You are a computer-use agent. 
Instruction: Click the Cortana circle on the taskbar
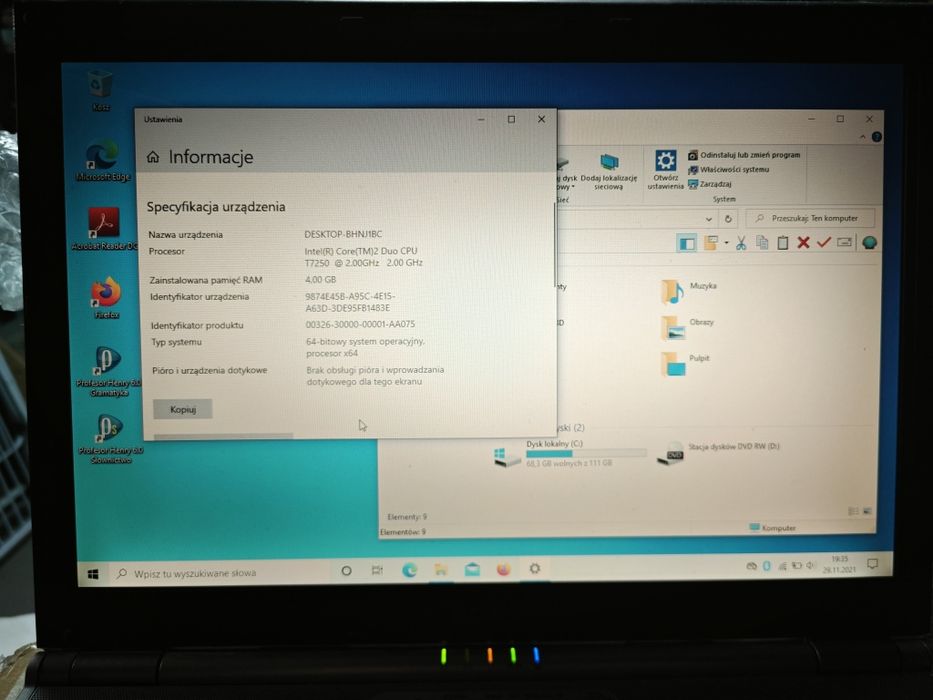346,571
